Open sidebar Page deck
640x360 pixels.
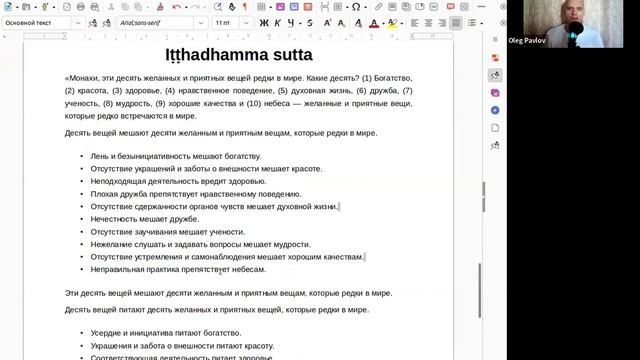(495, 128)
